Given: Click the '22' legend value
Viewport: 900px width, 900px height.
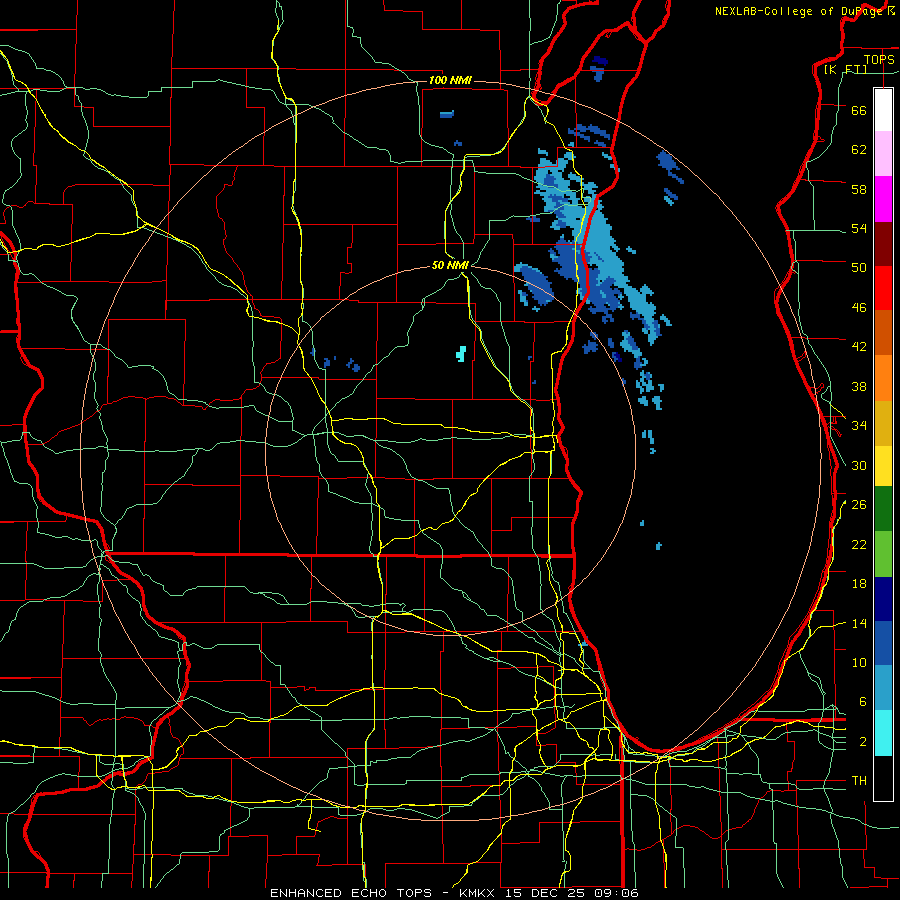Looking at the screenshot, I should pos(859,544).
